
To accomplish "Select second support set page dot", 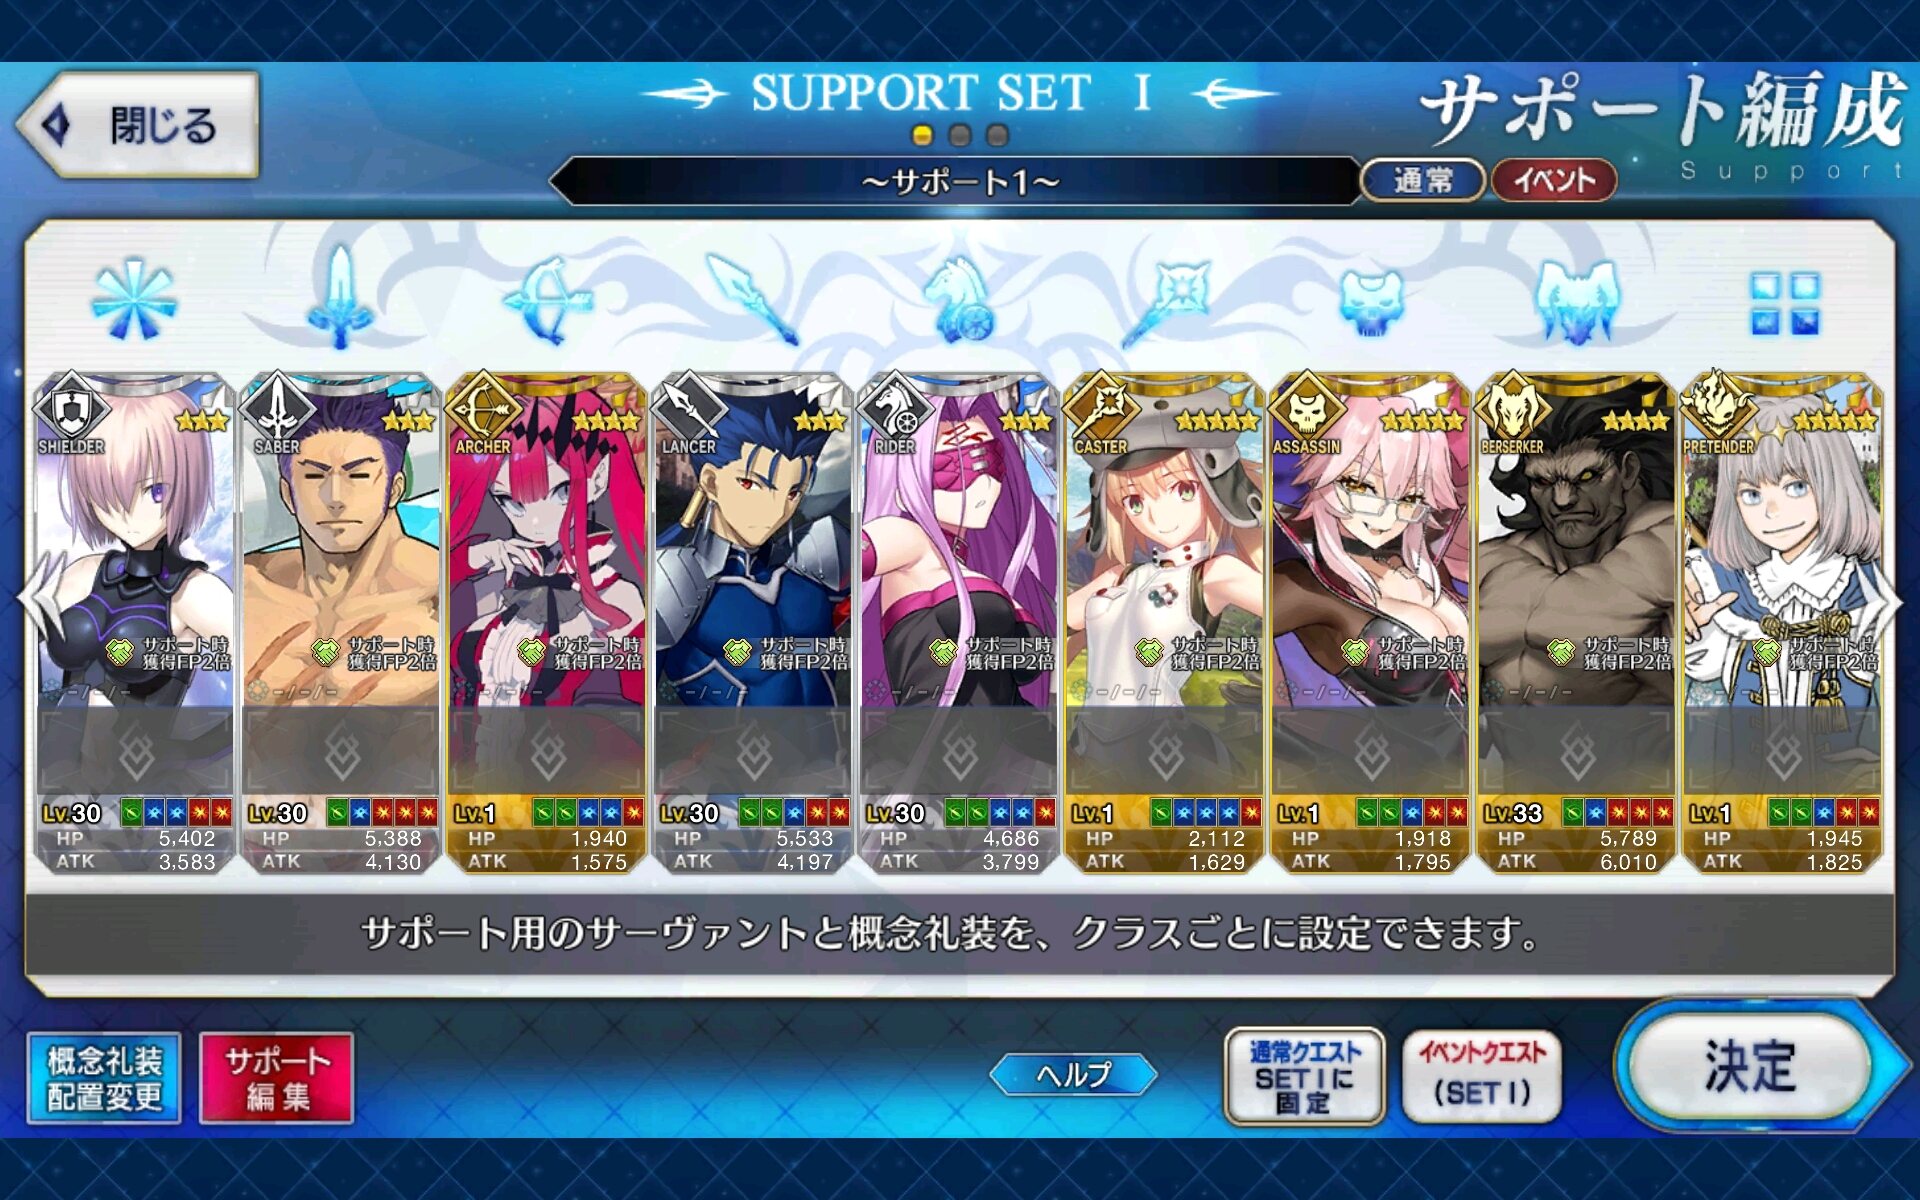I will [960, 135].
